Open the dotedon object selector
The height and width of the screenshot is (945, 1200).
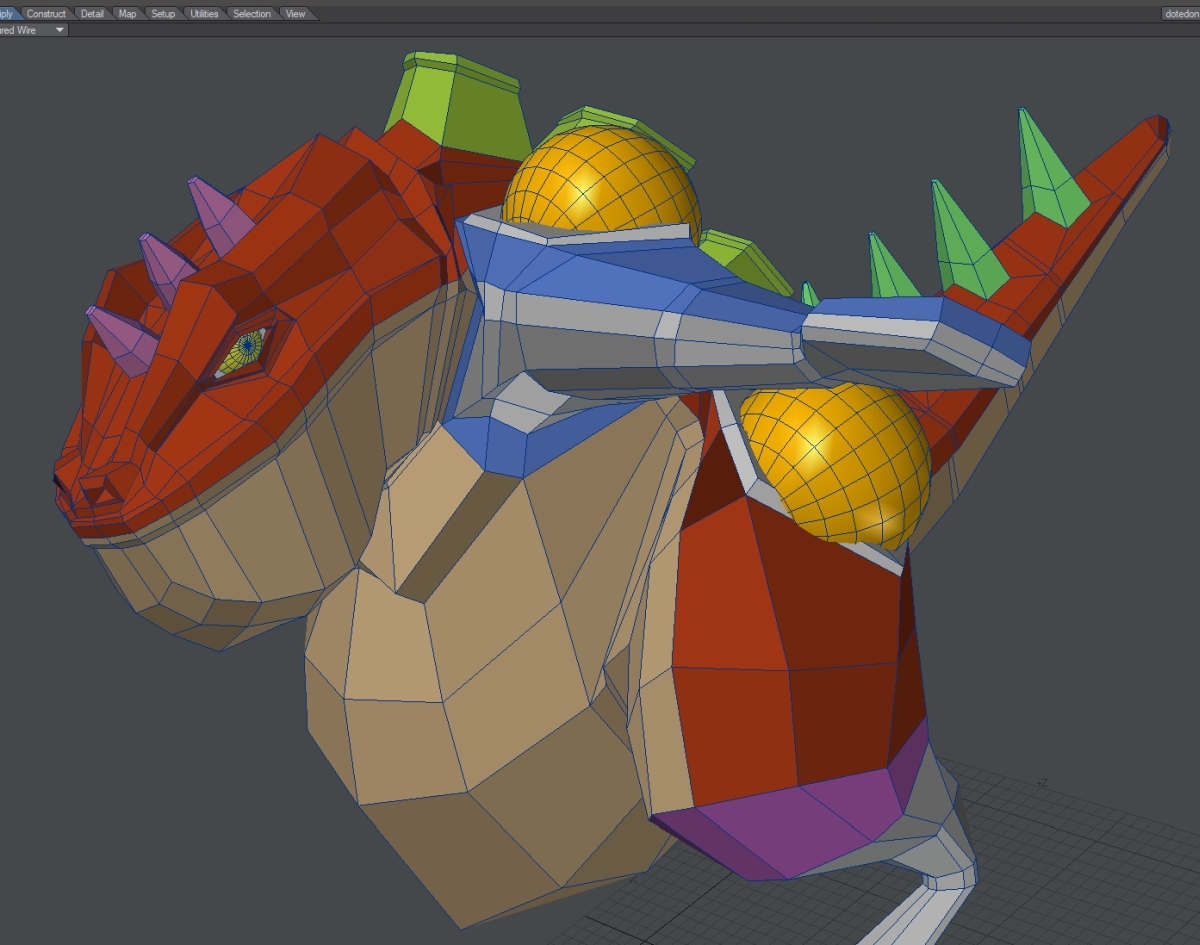(1180, 14)
